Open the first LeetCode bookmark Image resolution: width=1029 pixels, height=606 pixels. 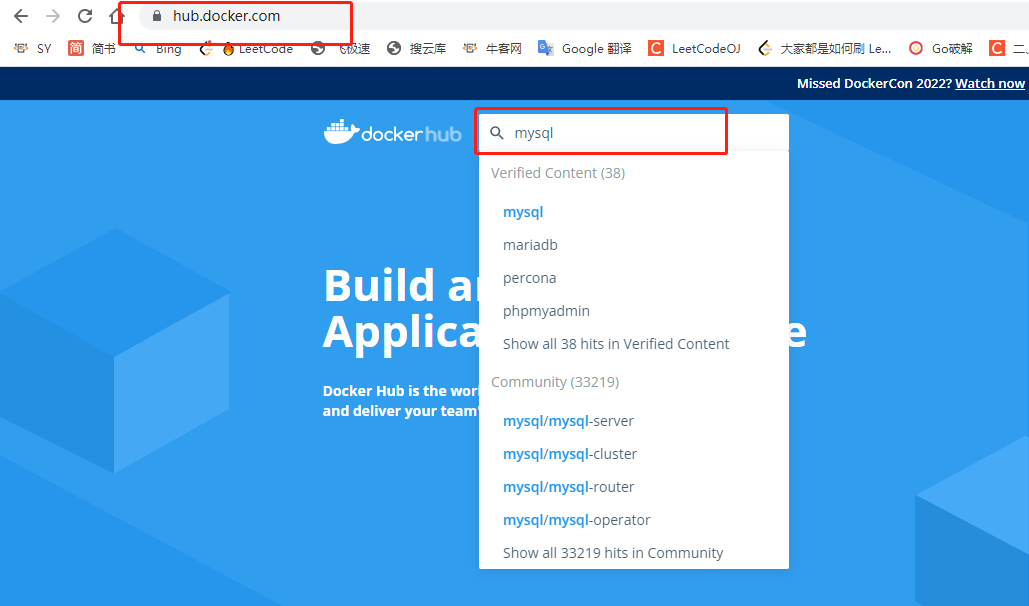(247, 49)
